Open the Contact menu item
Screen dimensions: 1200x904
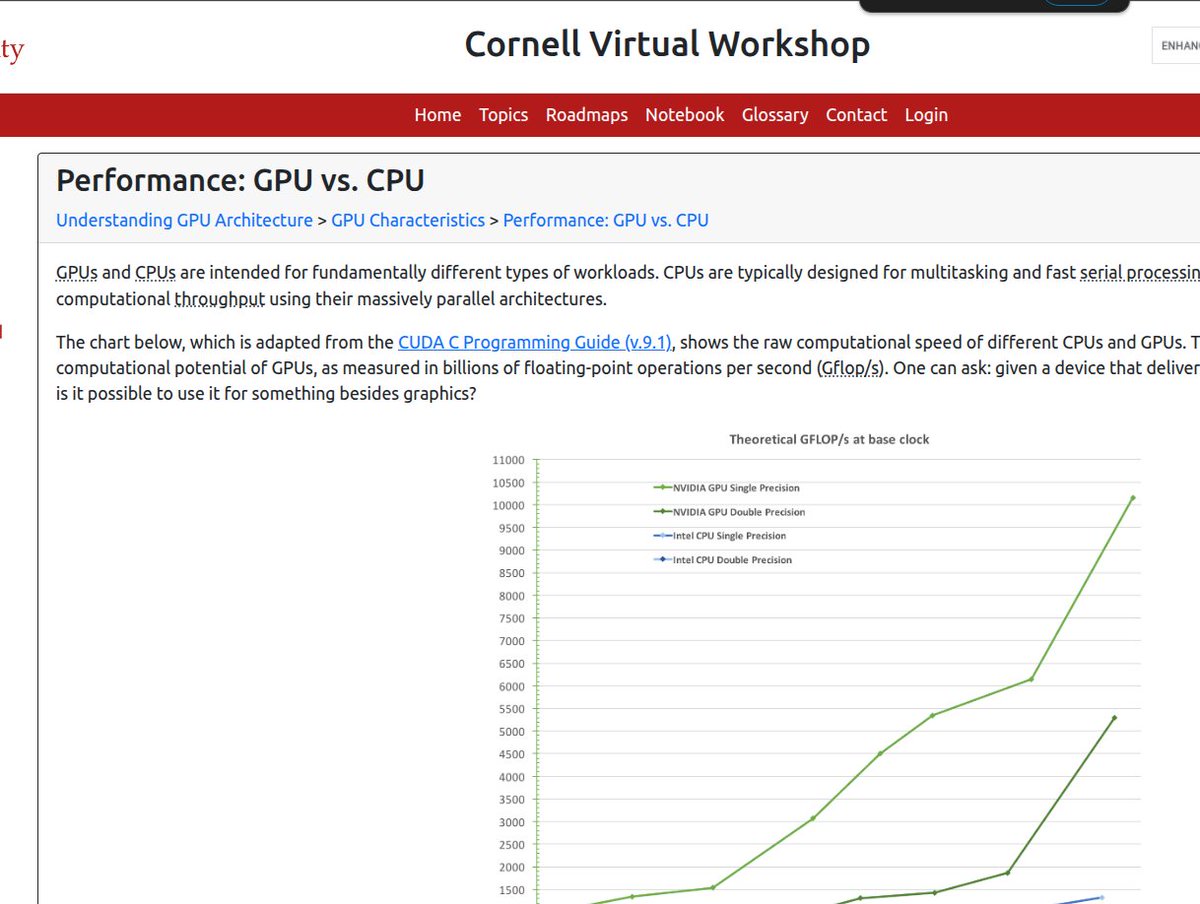(x=856, y=115)
